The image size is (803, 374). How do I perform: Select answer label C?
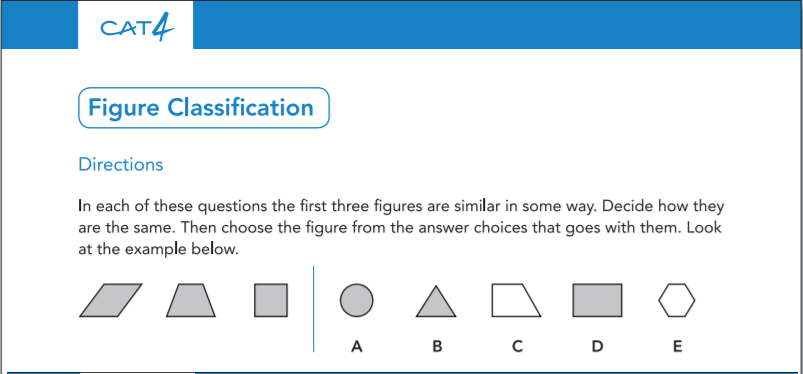pyautogui.click(x=517, y=347)
